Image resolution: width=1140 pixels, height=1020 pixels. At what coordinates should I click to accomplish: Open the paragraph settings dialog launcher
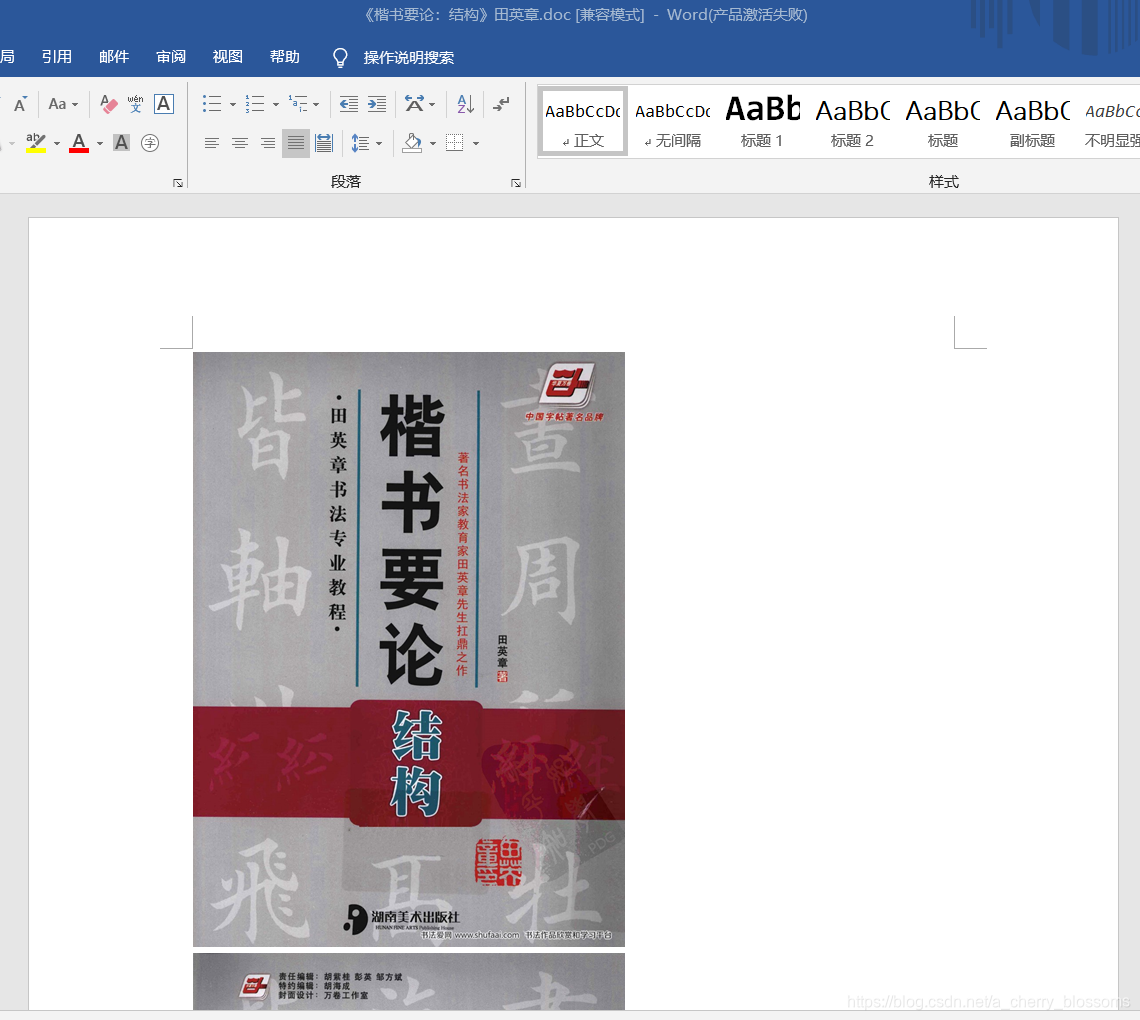(515, 183)
